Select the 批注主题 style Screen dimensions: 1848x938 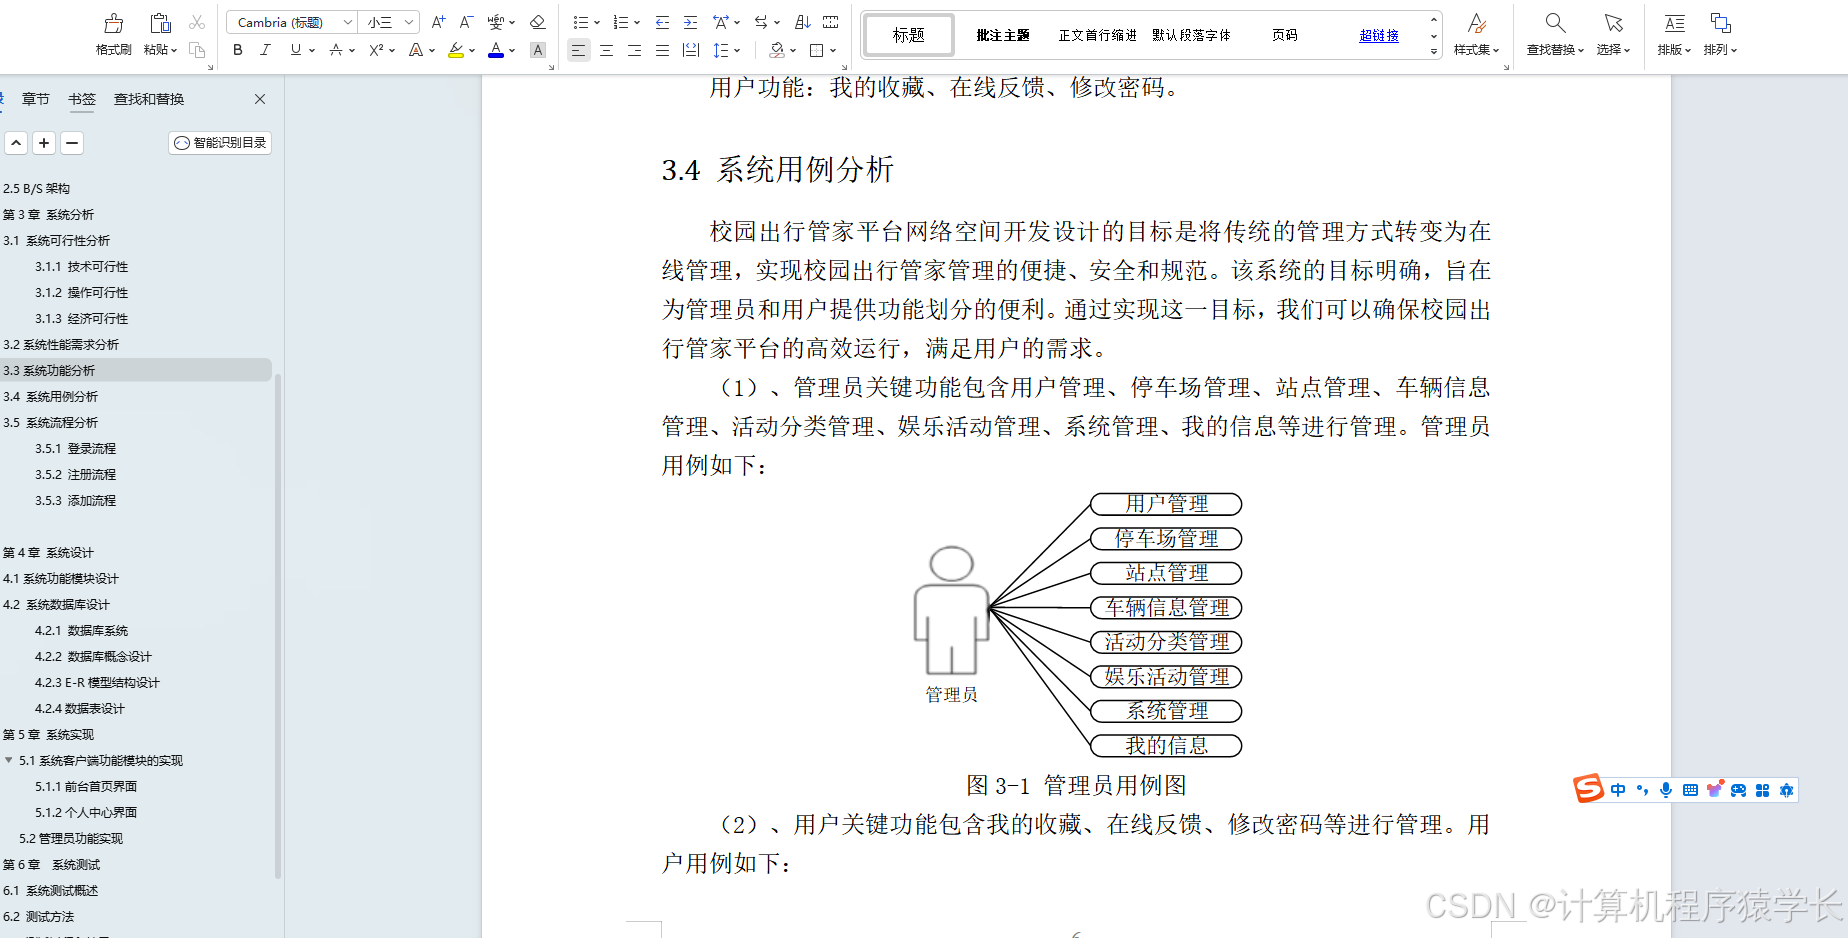coord(1003,35)
